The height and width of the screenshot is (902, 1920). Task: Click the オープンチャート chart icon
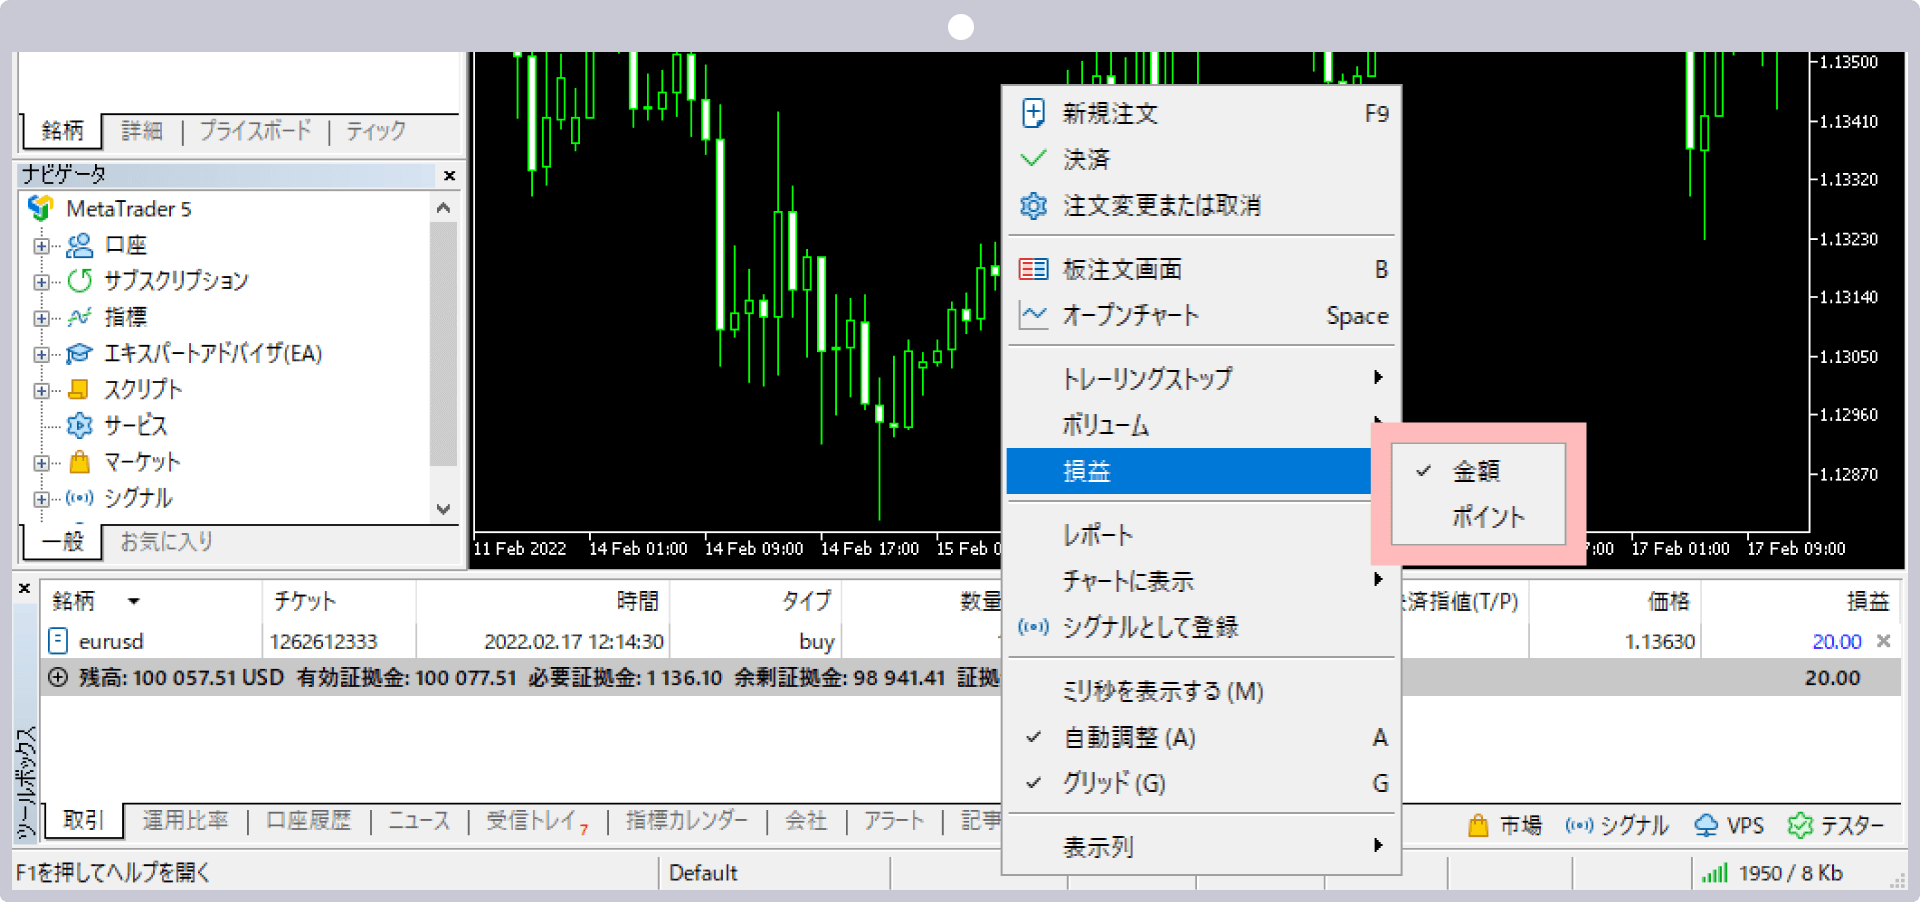[1033, 315]
